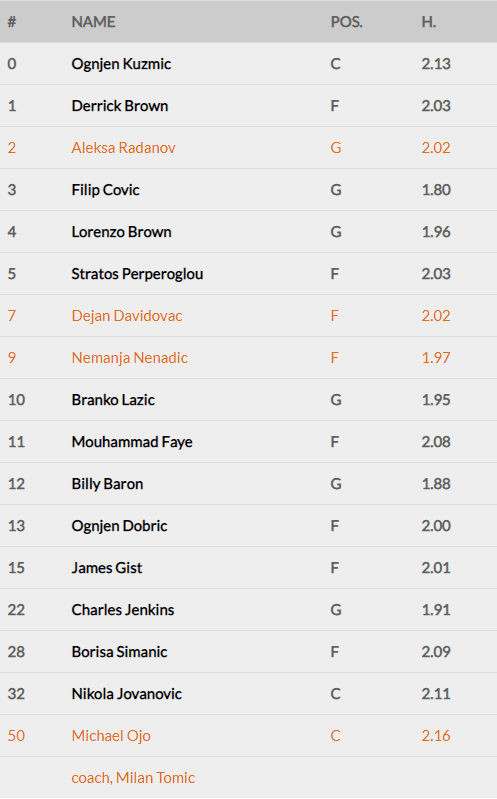Click Nikola Jovanovic name

point(126,694)
